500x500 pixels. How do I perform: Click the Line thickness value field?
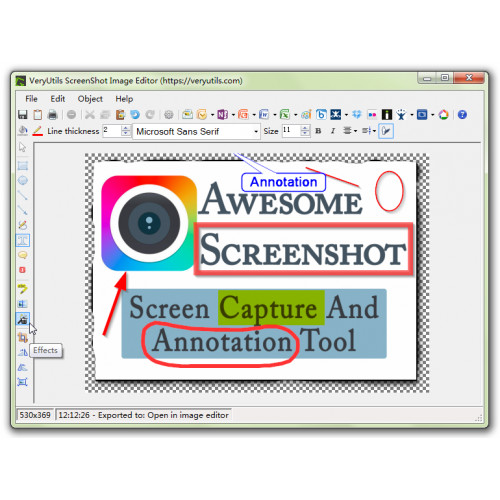(x=111, y=131)
